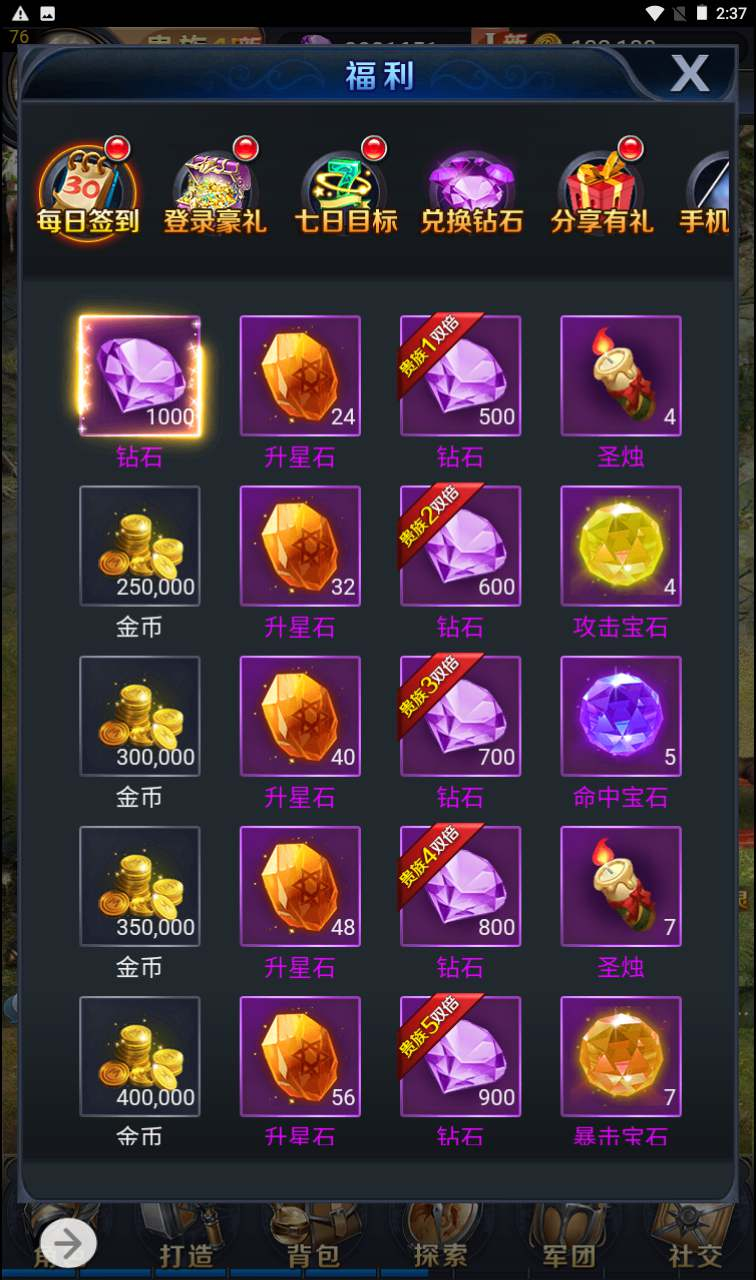
Task: Tap the yellow 攻击宝石 gem item
Action: pyautogui.click(x=621, y=546)
